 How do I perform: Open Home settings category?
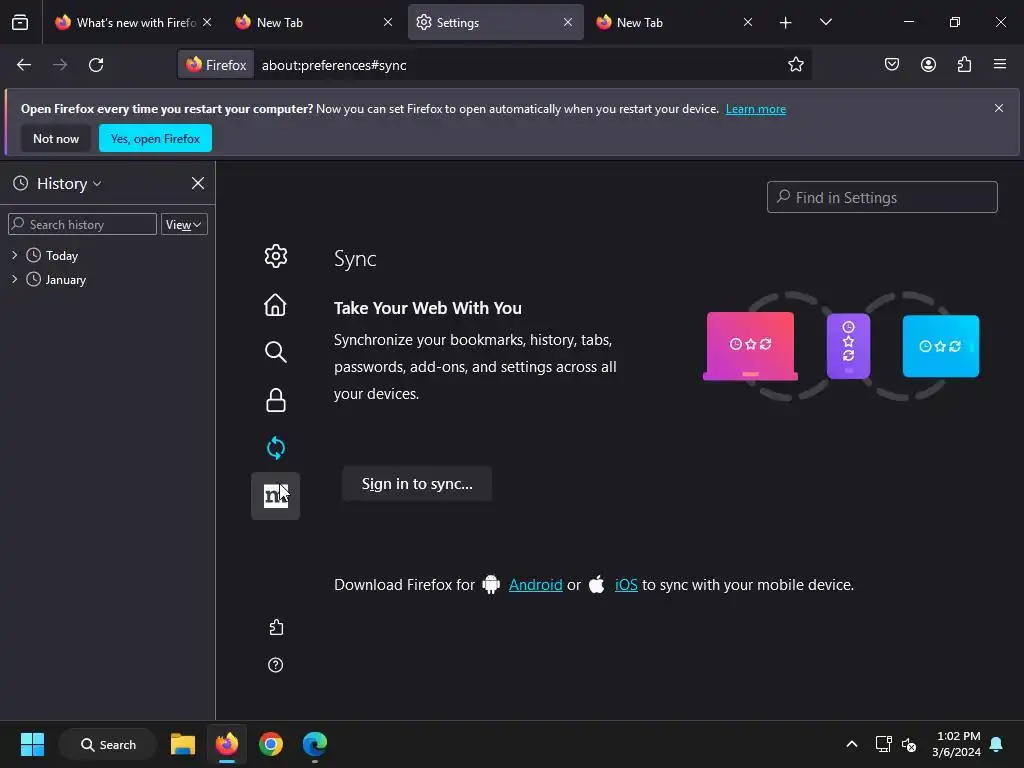coord(276,305)
